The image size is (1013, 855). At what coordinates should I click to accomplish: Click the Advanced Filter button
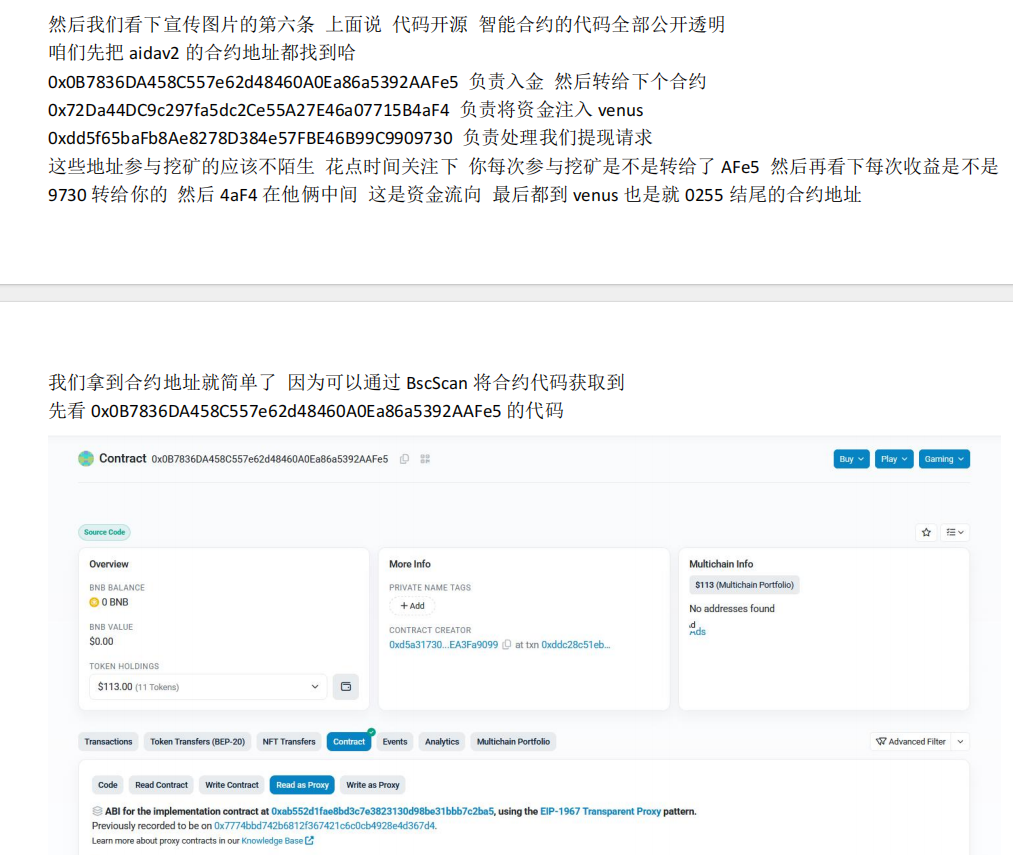click(910, 742)
